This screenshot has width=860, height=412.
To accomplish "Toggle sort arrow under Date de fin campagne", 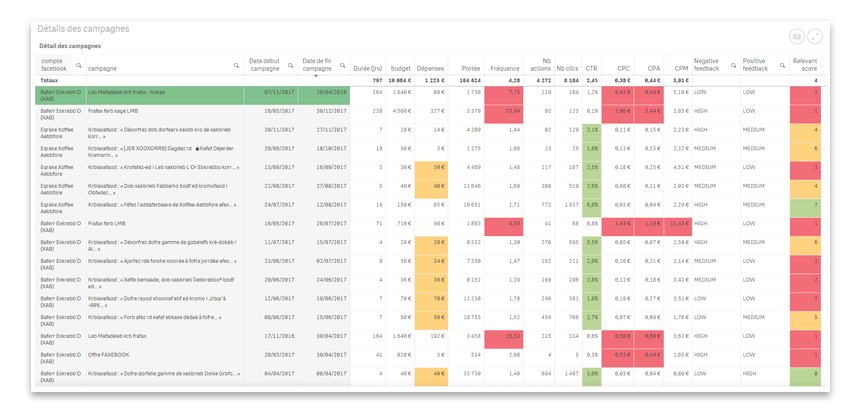I will coord(316,76).
